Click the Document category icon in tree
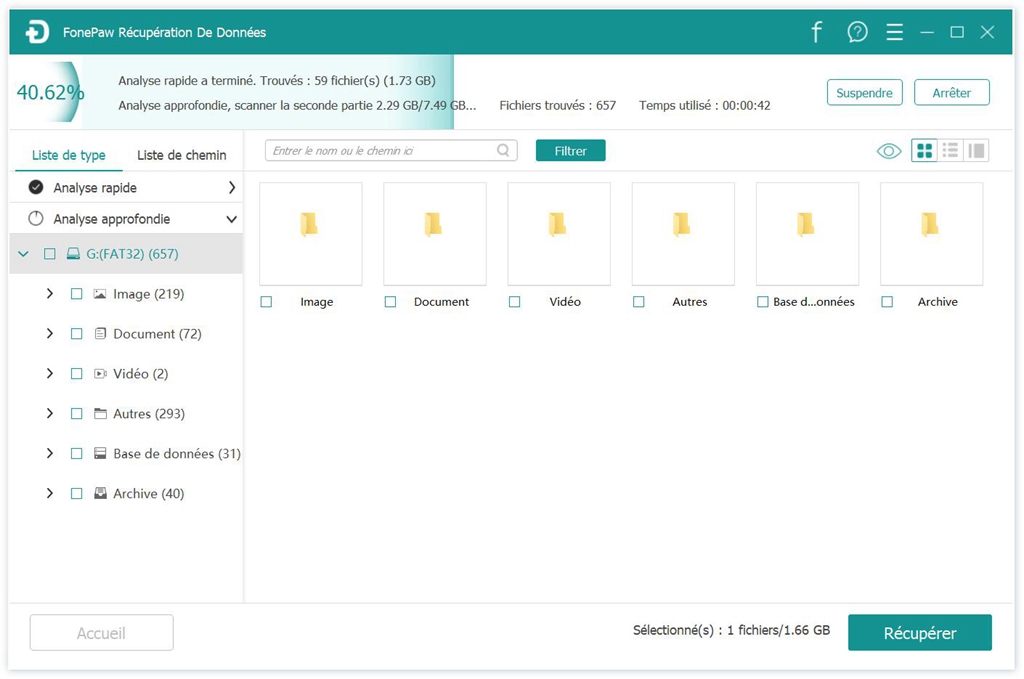The width and height of the screenshot is (1024, 679). coord(100,334)
